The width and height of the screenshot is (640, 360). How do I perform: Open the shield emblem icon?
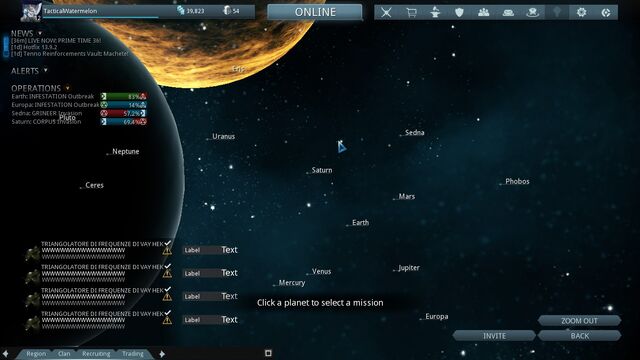pos(459,12)
